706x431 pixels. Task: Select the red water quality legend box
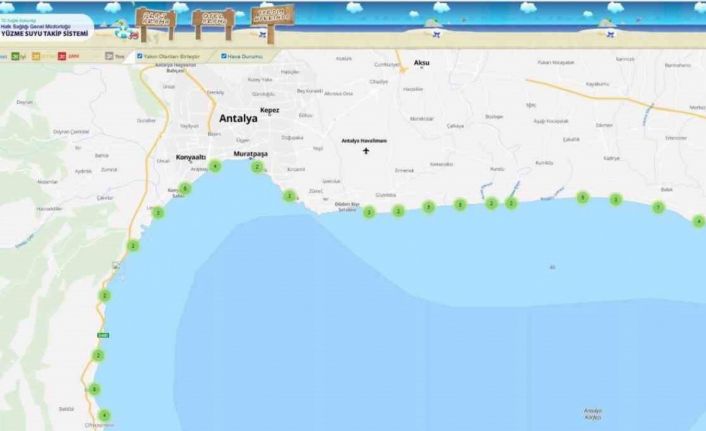click(x=62, y=56)
